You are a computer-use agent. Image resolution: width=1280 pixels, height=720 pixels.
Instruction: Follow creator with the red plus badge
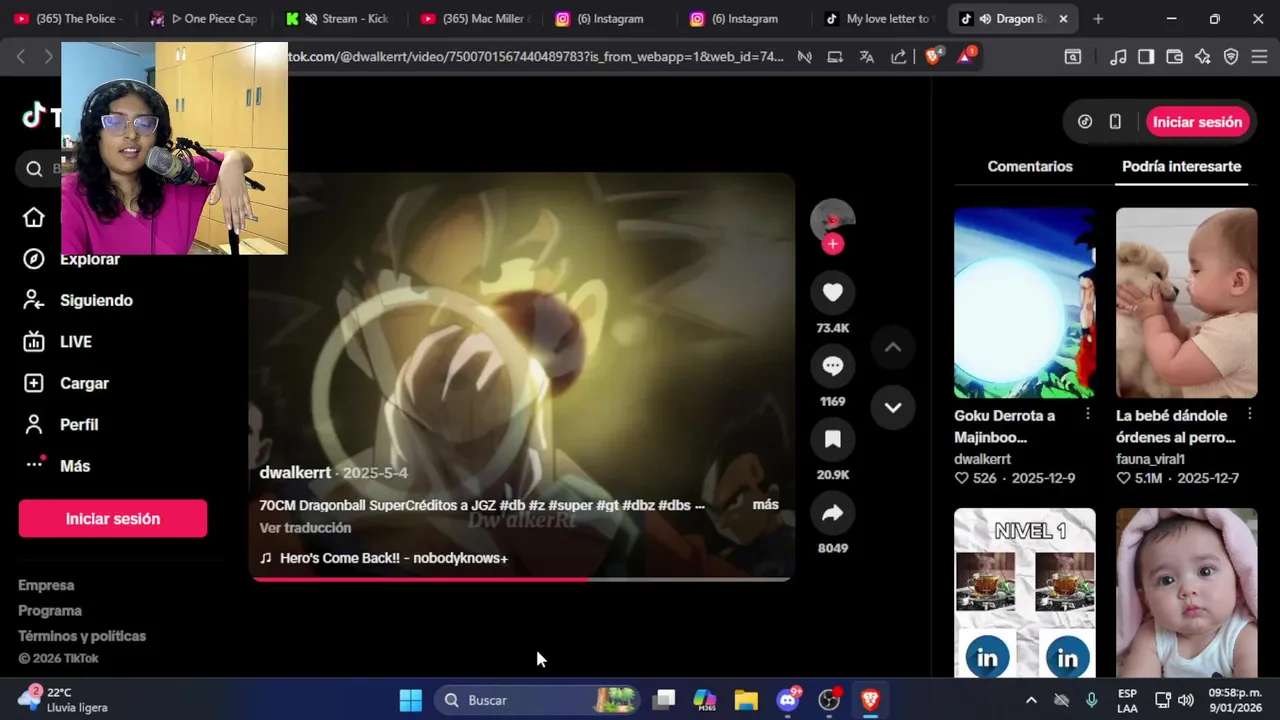pyautogui.click(x=833, y=244)
